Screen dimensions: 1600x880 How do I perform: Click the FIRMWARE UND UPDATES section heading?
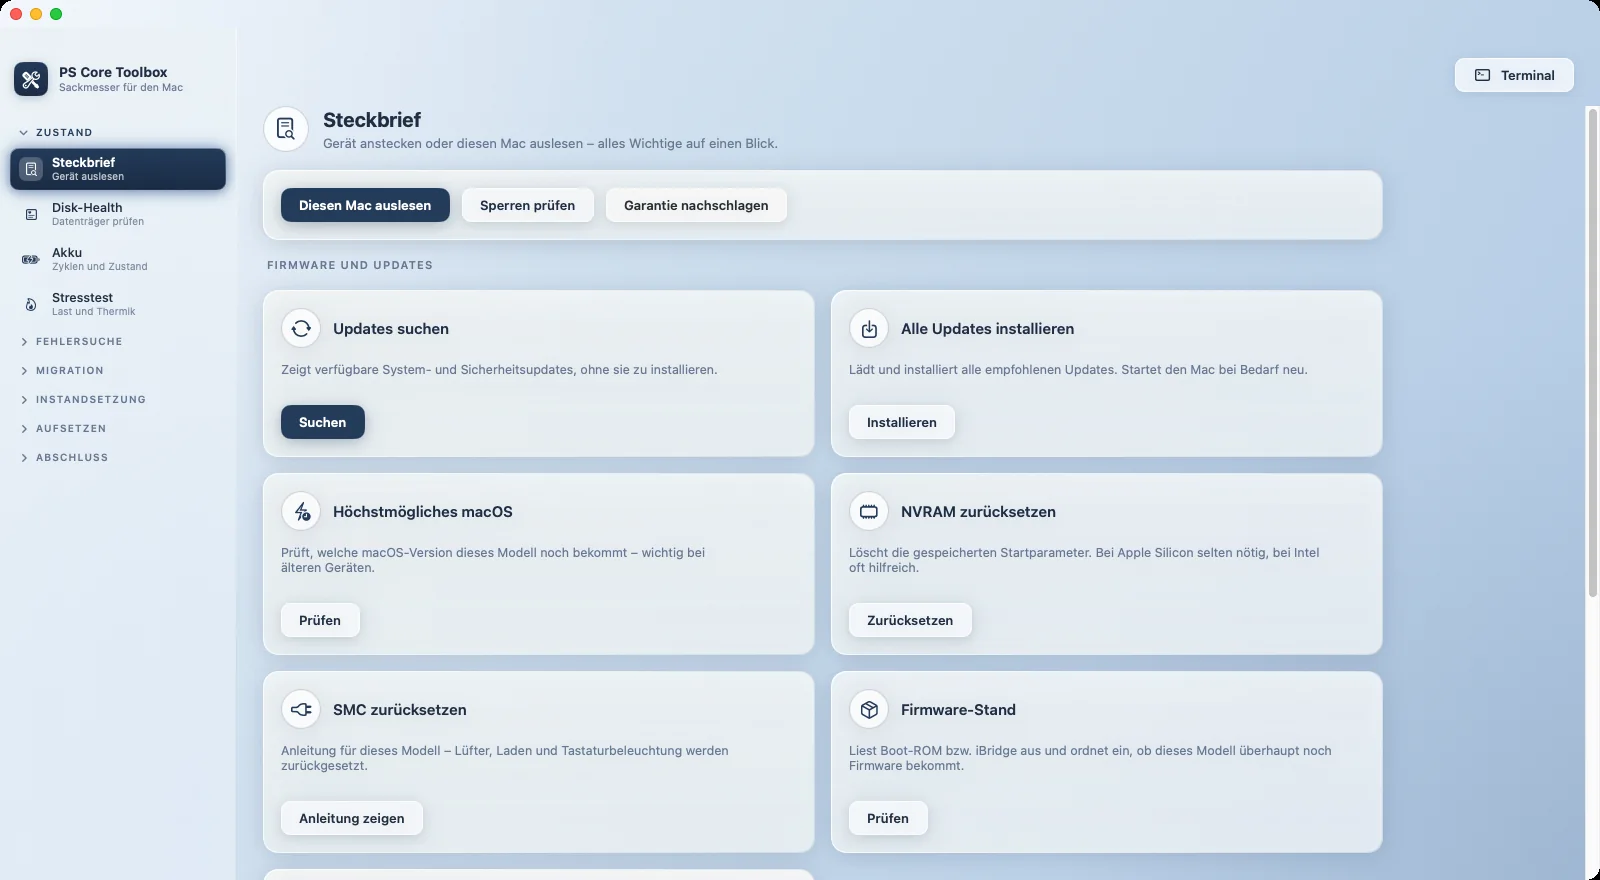click(x=350, y=265)
